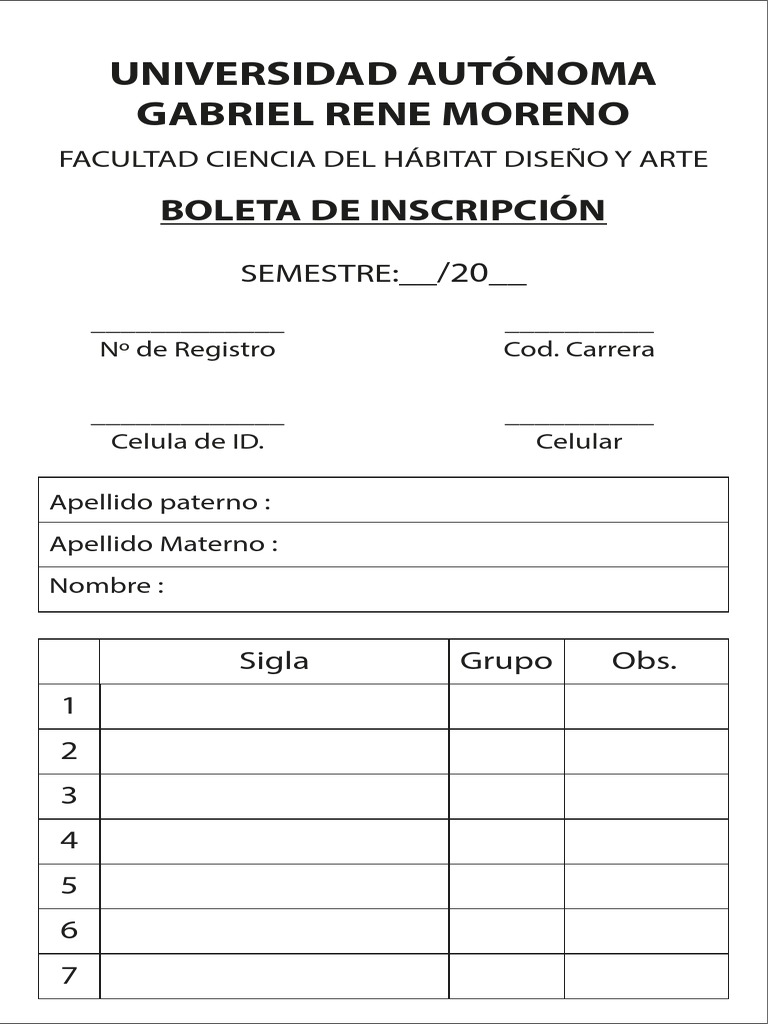
Task: Select the Apellido Materno field
Action: [x=500, y=545]
